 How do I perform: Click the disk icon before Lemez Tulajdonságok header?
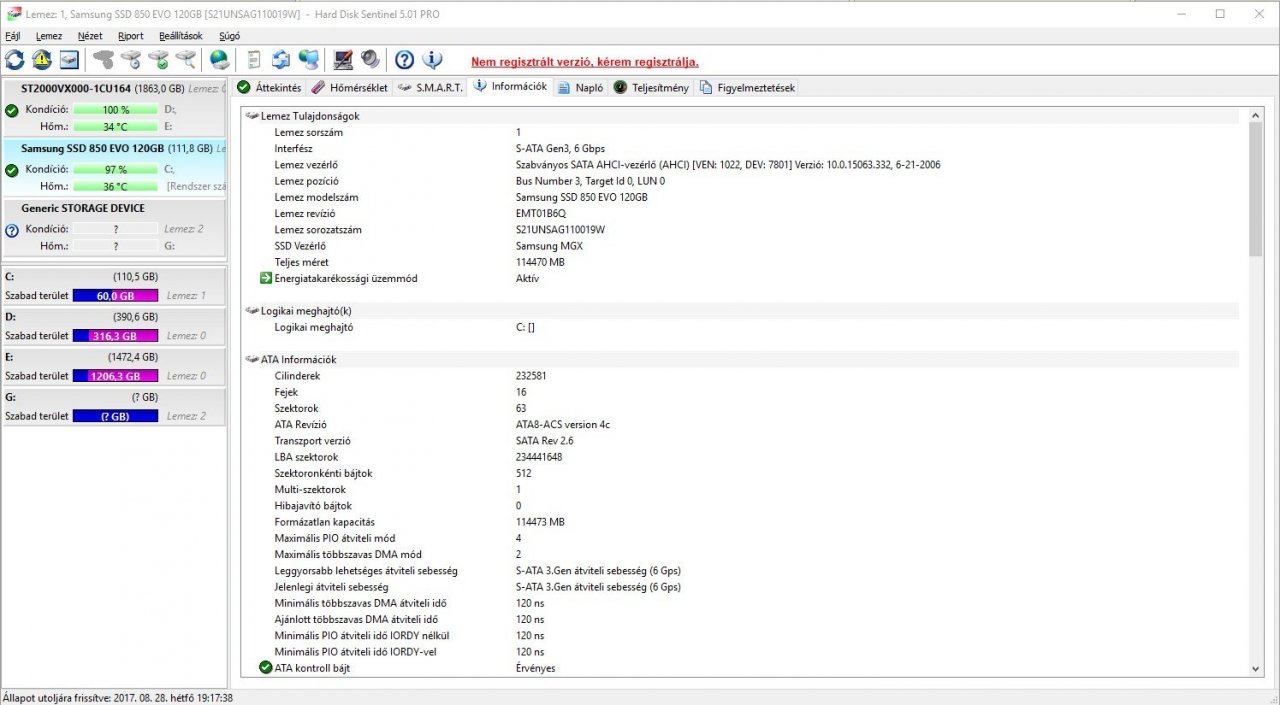252,116
